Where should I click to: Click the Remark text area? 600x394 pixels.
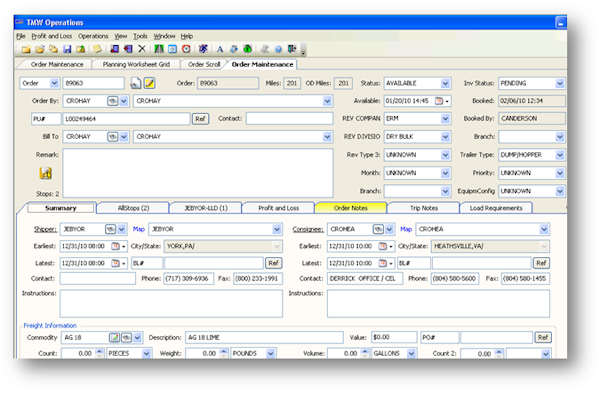198,173
